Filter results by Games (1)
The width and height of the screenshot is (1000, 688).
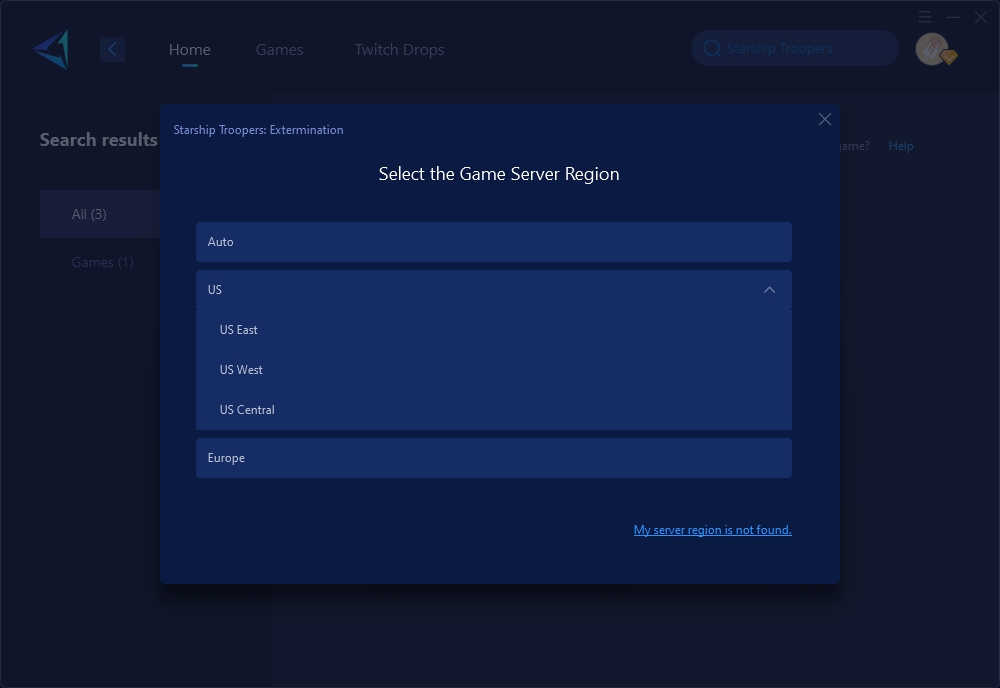(x=102, y=262)
